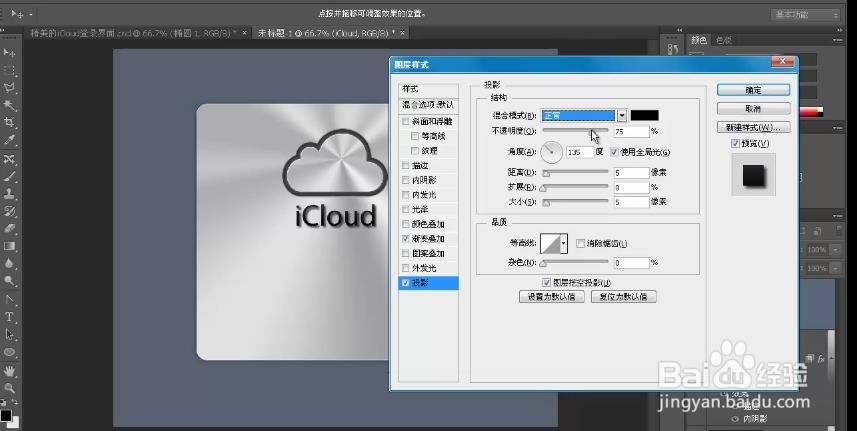
Task: Select 混合选项:默认 in style list
Action: click(428, 104)
